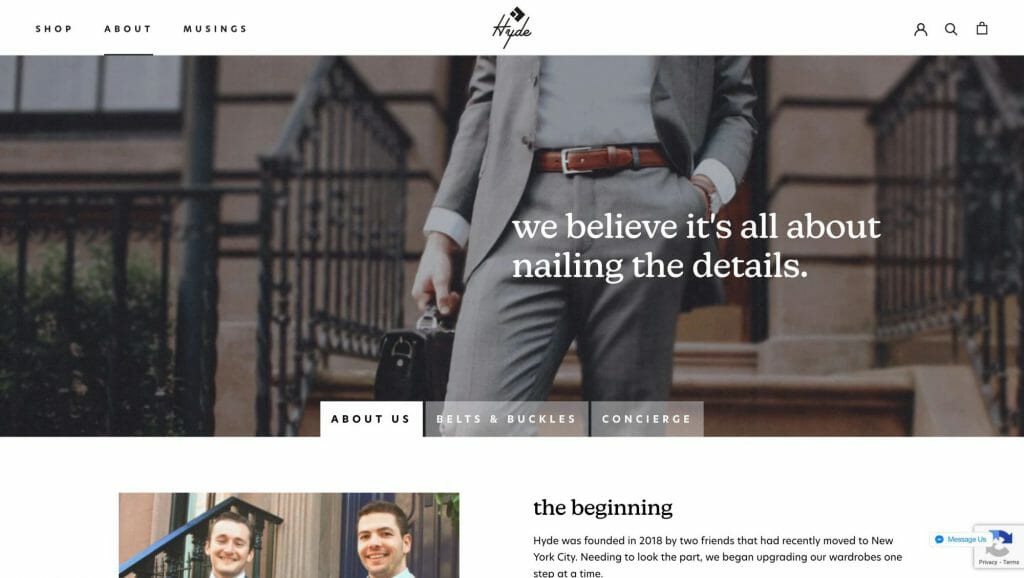Open the Musings menu item

pos(216,29)
